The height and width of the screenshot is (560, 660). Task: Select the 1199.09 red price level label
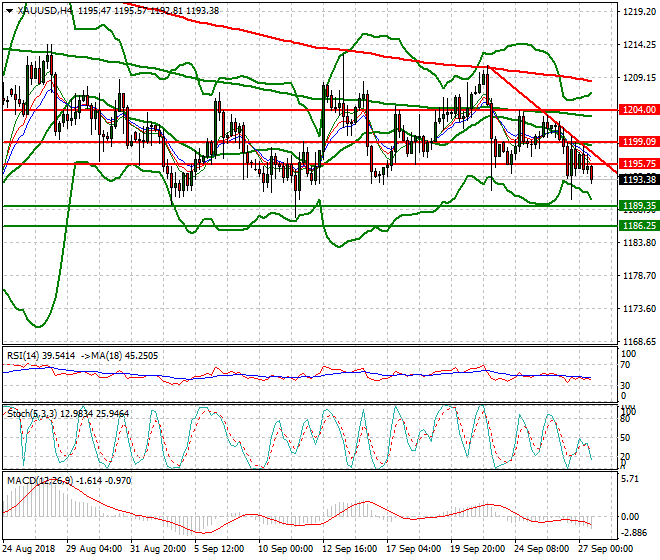pos(639,142)
